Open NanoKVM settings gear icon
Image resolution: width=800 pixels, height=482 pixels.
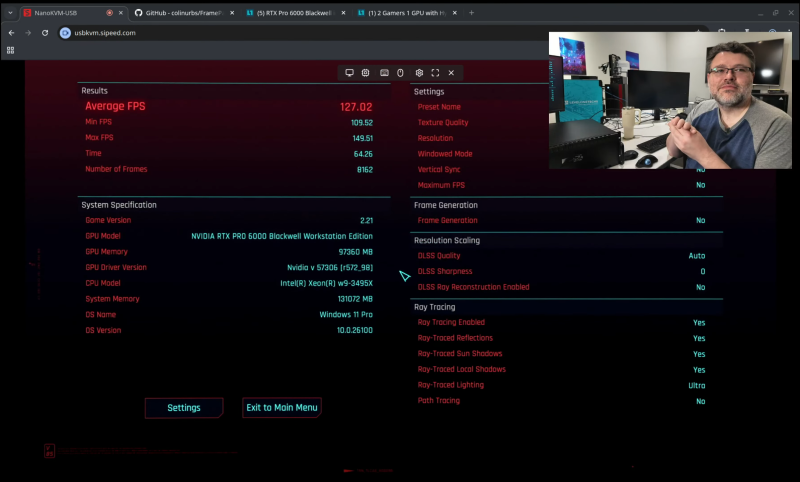pos(419,73)
